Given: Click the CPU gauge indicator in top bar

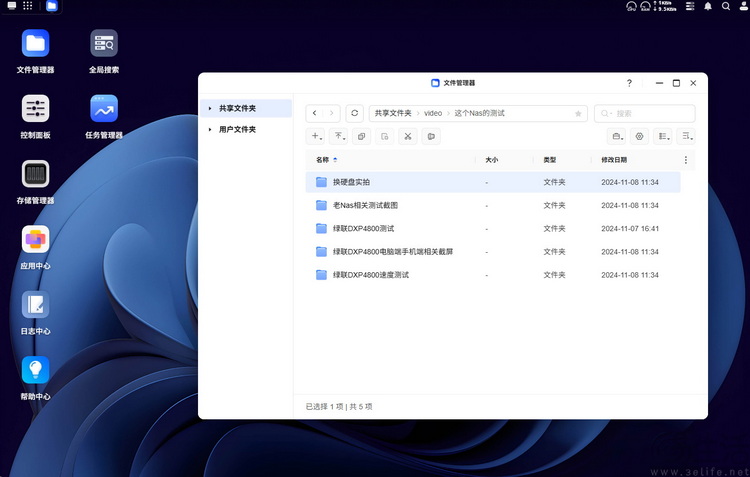Looking at the screenshot, I should [631, 6].
